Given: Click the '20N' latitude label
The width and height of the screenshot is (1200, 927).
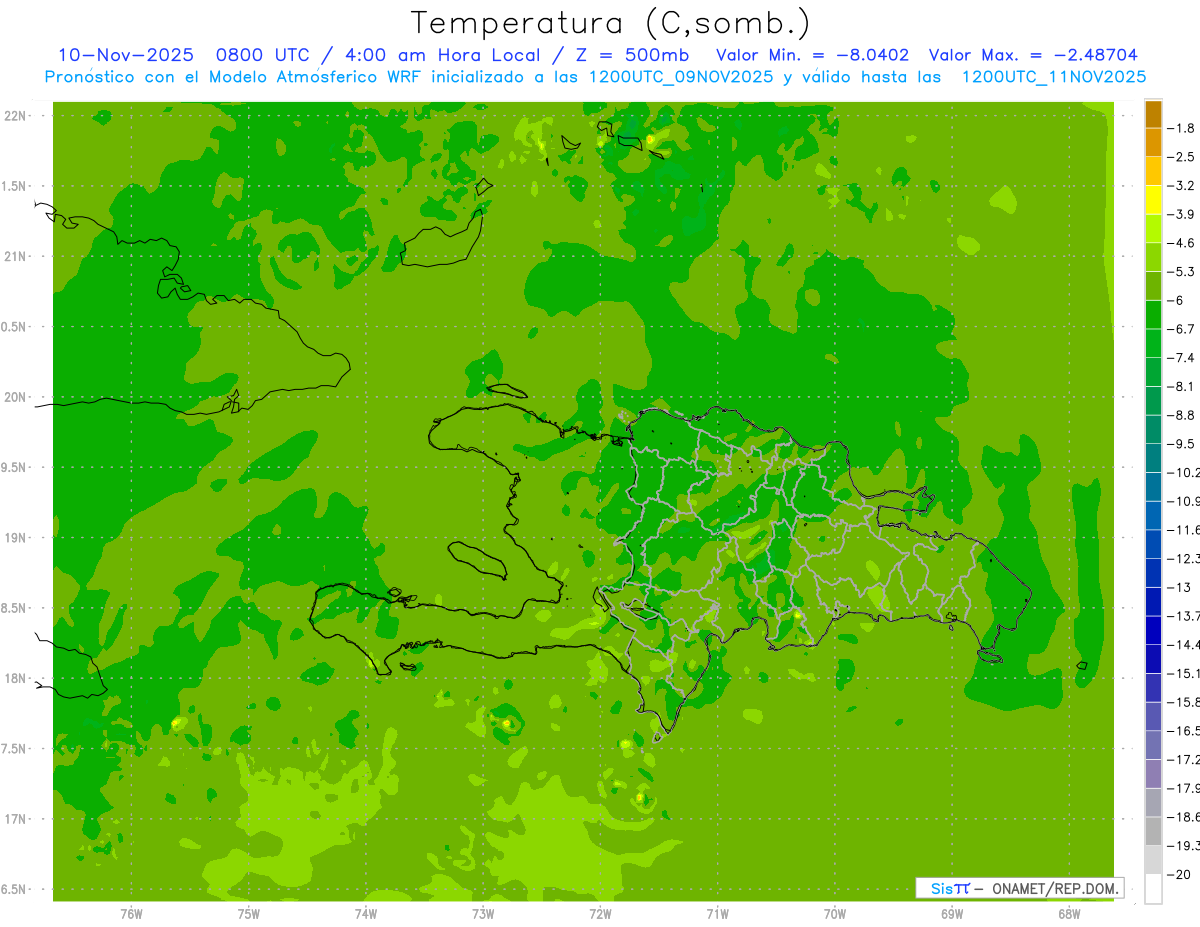Looking at the screenshot, I should (x=16, y=397).
